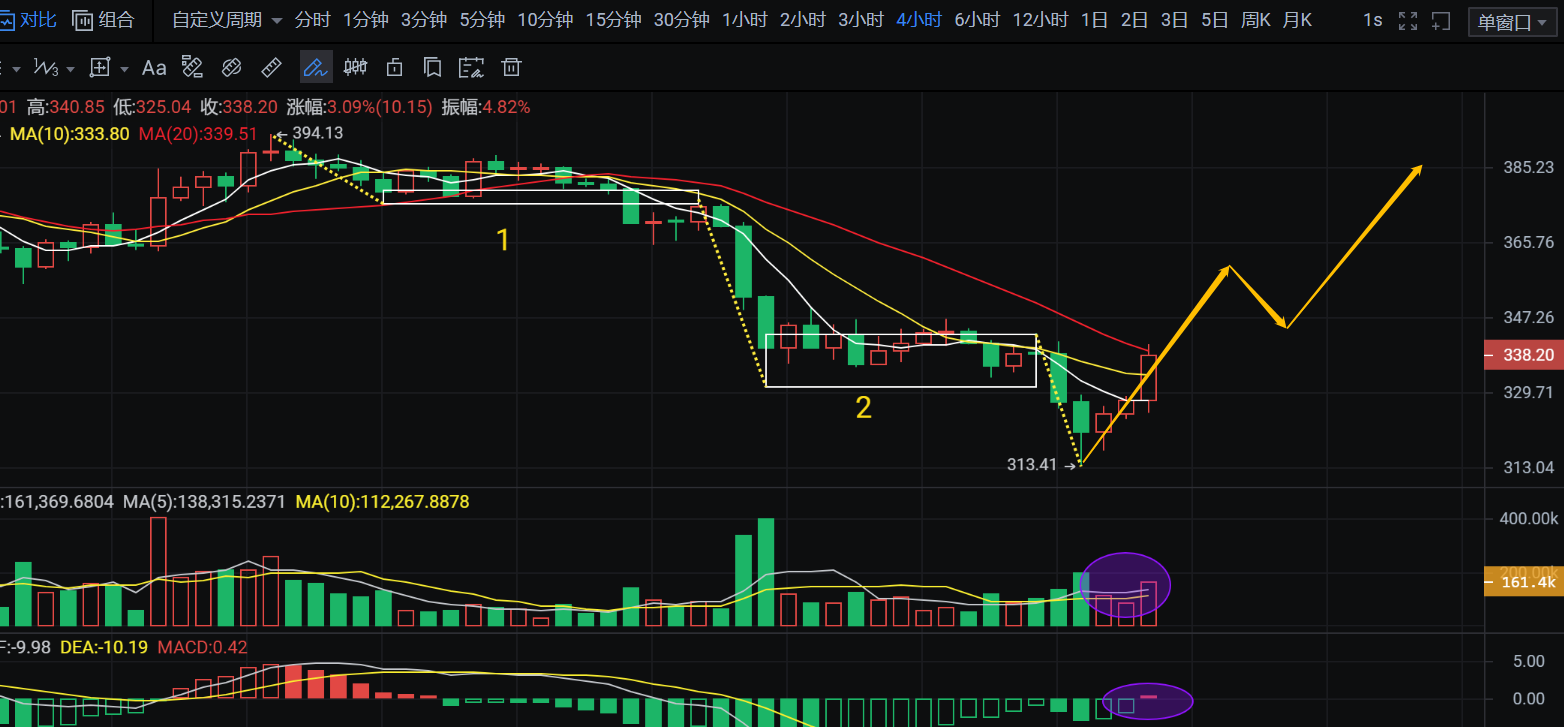Click the 329.71 price axis label
The image size is (1564, 727).
click(x=1529, y=392)
